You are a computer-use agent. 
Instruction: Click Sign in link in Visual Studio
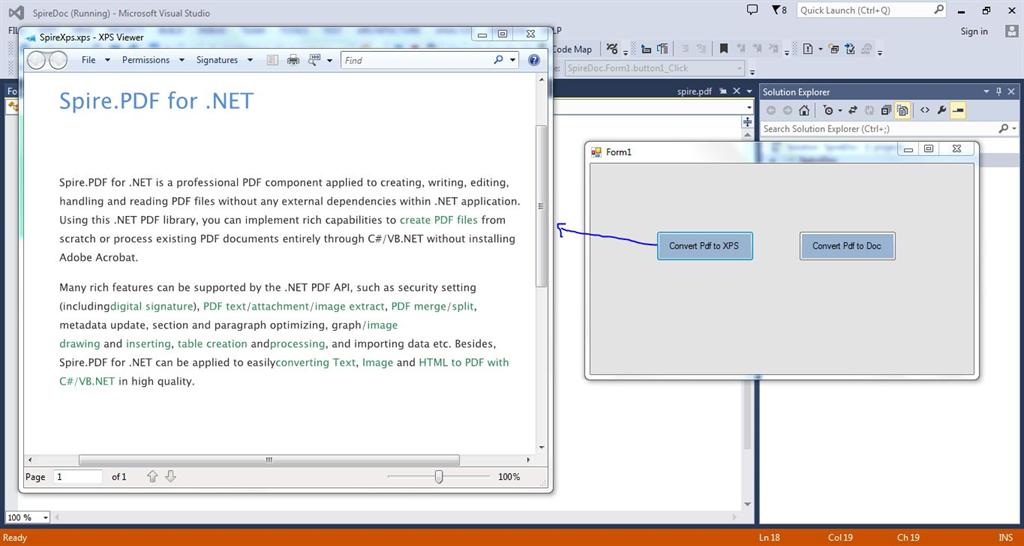click(974, 31)
